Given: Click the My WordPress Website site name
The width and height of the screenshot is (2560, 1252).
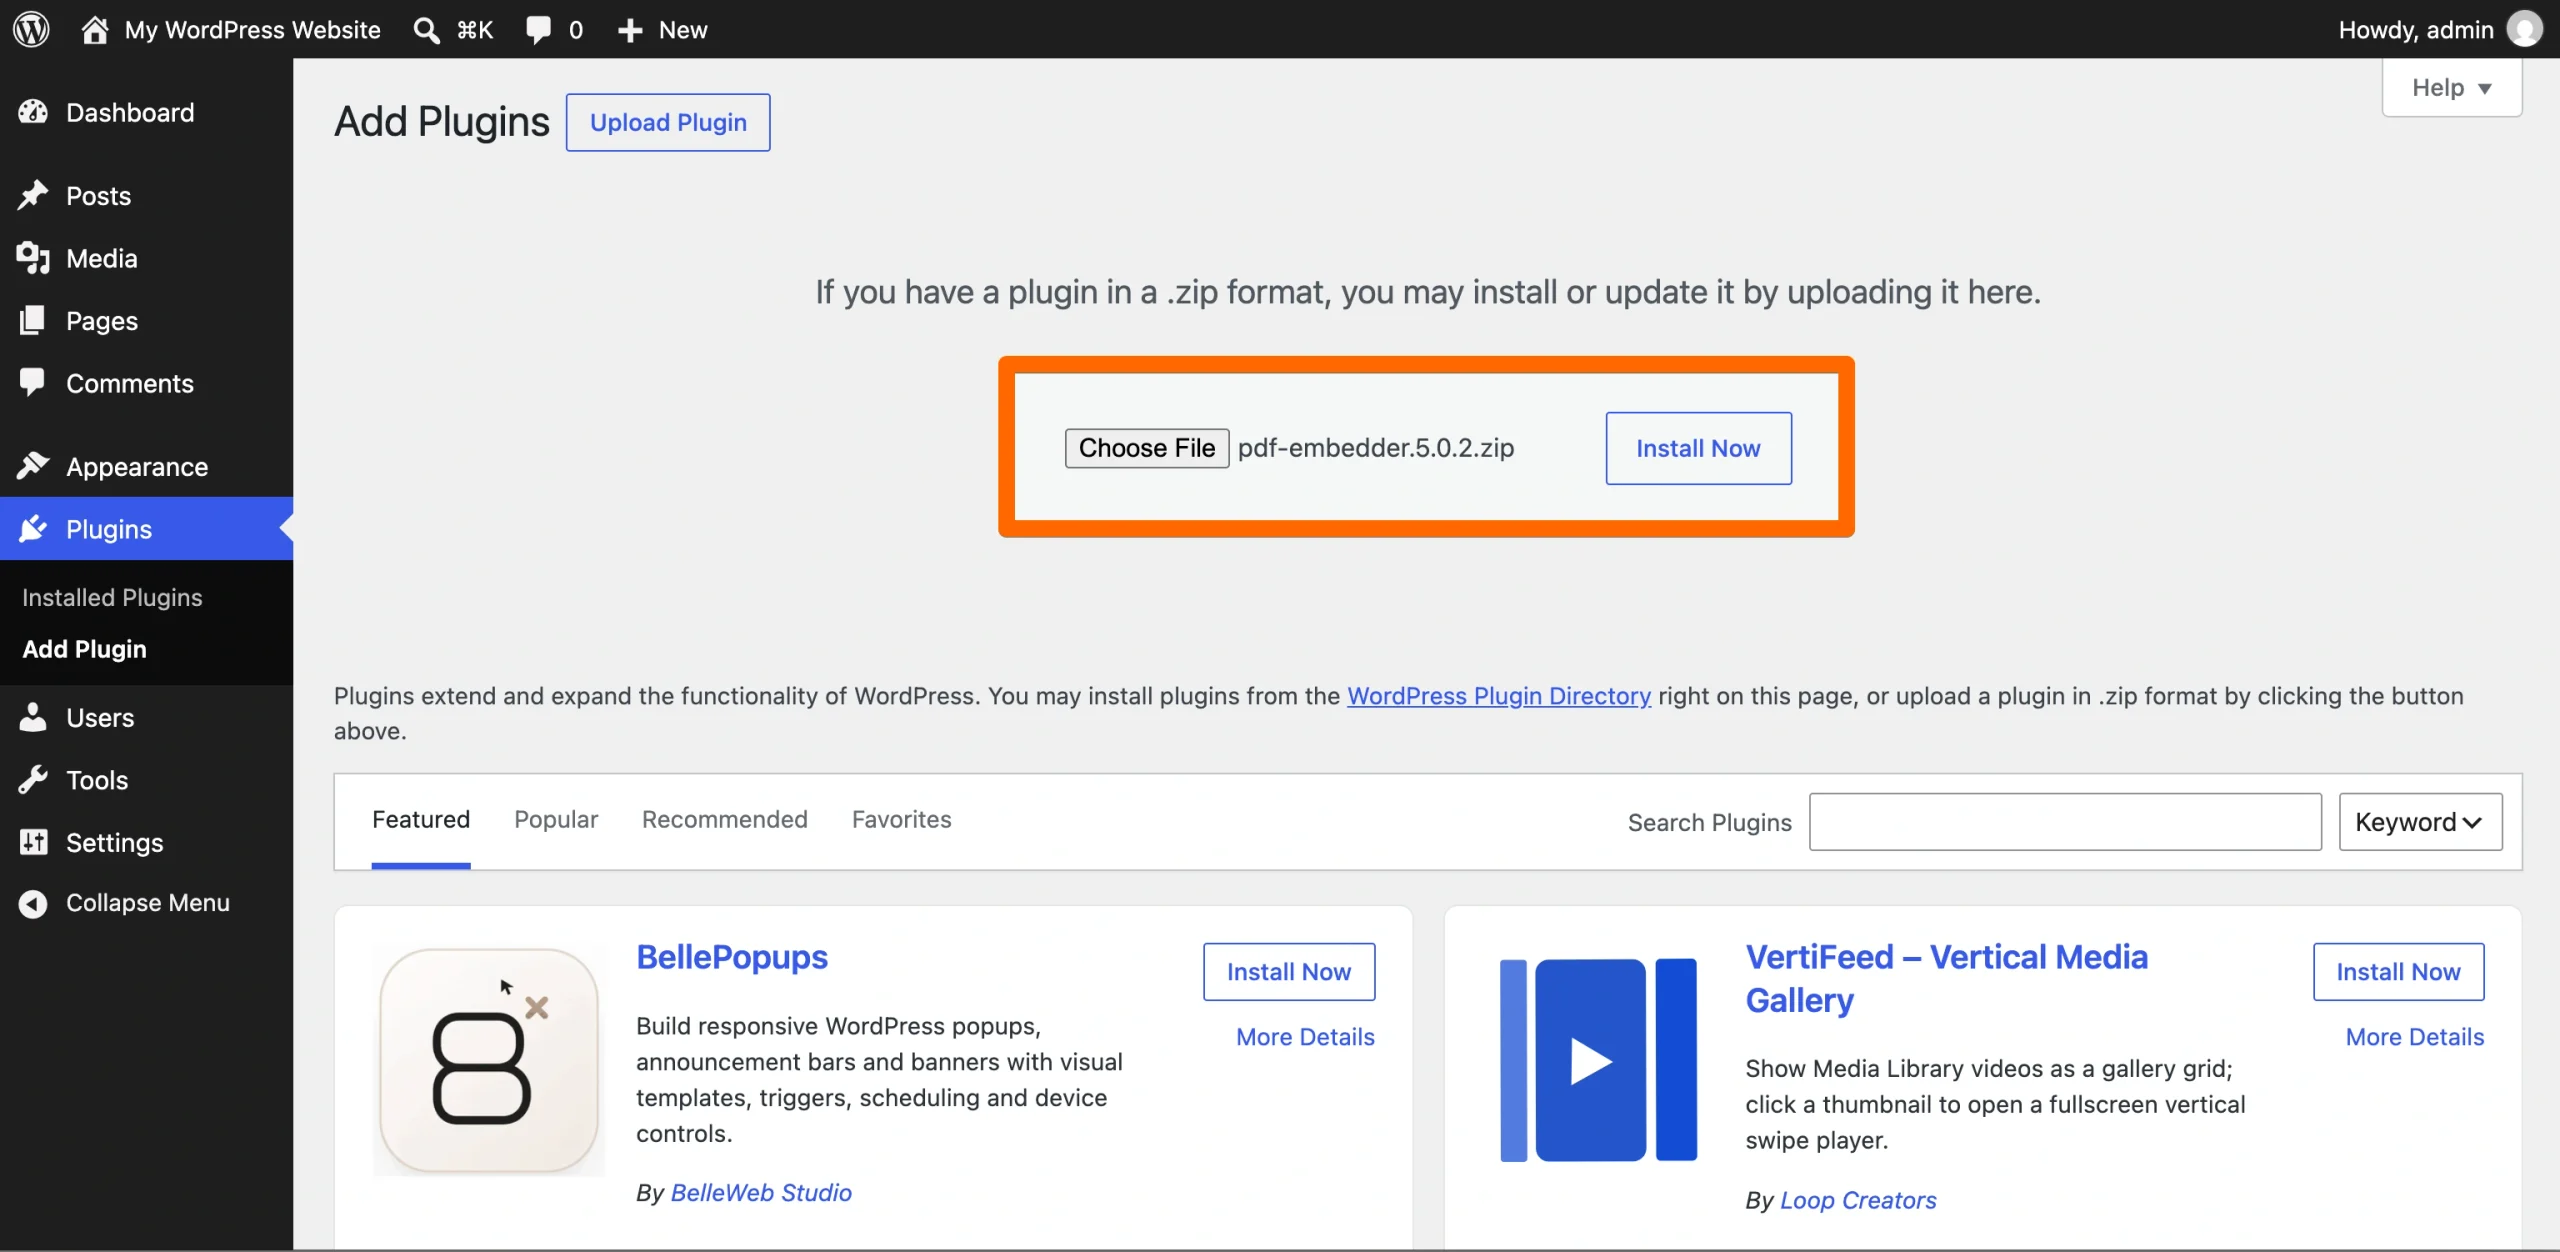Looking at the screenshot, I should [x=252, y=30].
